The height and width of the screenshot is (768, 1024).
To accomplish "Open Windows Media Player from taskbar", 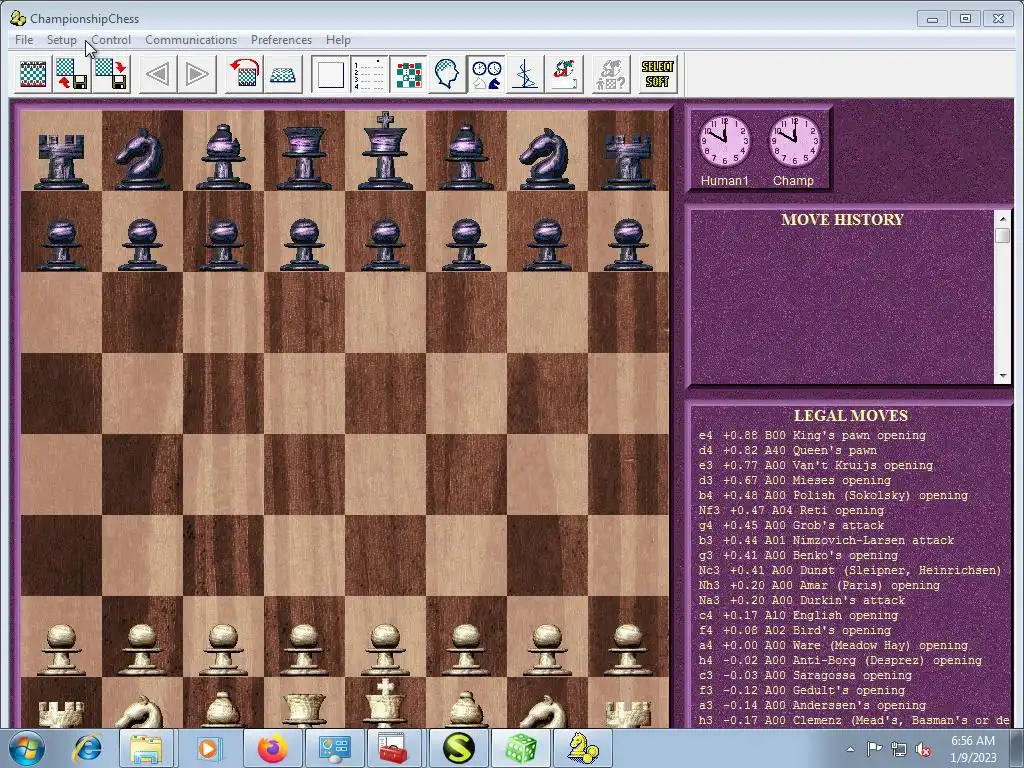I will coord(208,748).
